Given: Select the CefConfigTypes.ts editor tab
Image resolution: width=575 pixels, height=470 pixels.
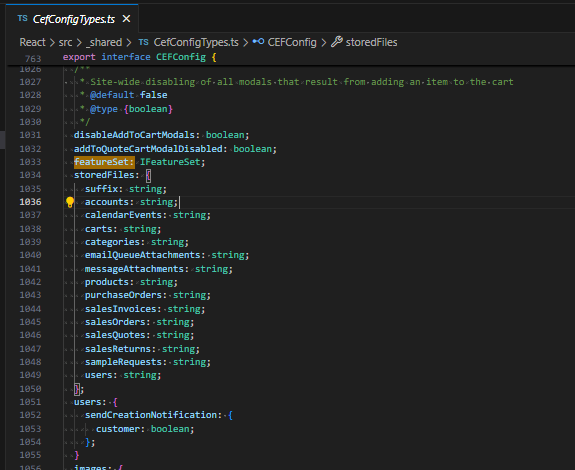Looking at the screenshot, I should 72,19.
